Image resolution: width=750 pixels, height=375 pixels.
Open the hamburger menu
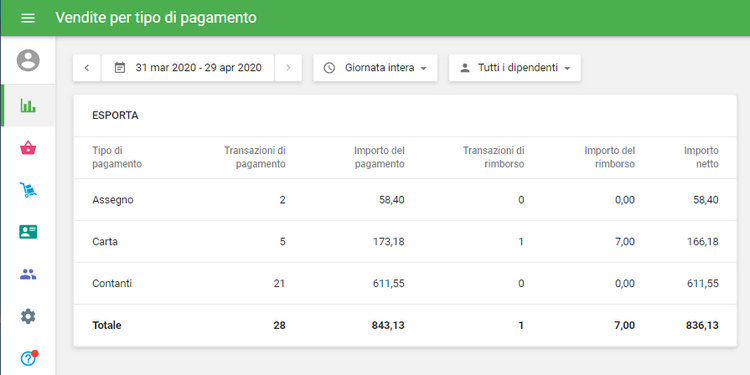[28, 18]
